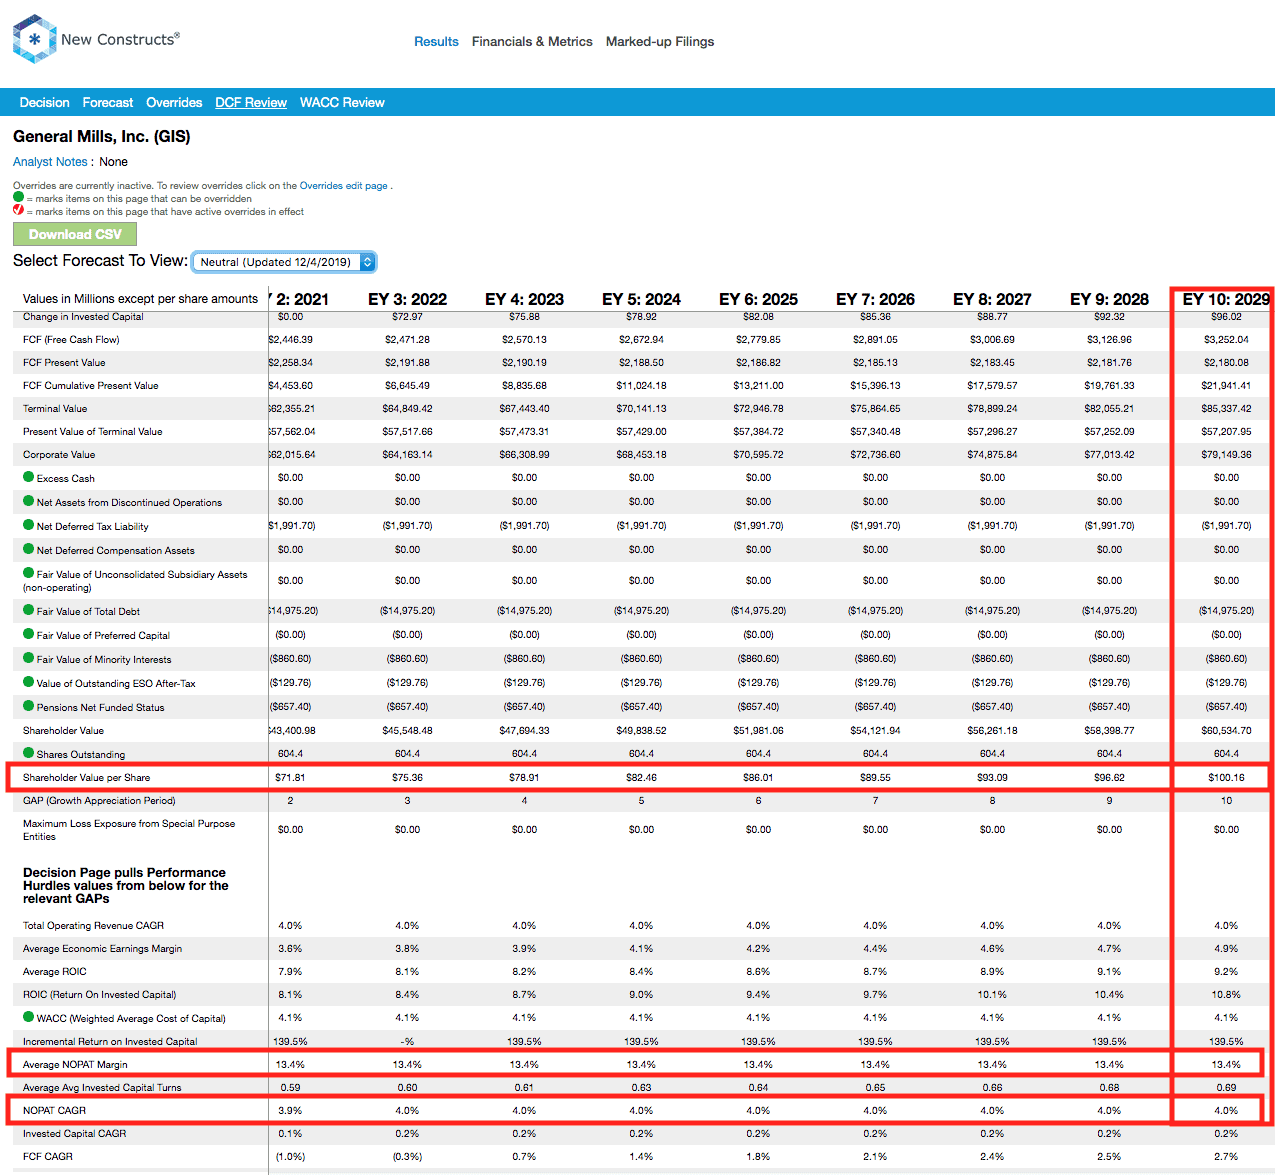
Task: Select the Outstanding ESO After-Tax green dot
Action: (29, 682)
